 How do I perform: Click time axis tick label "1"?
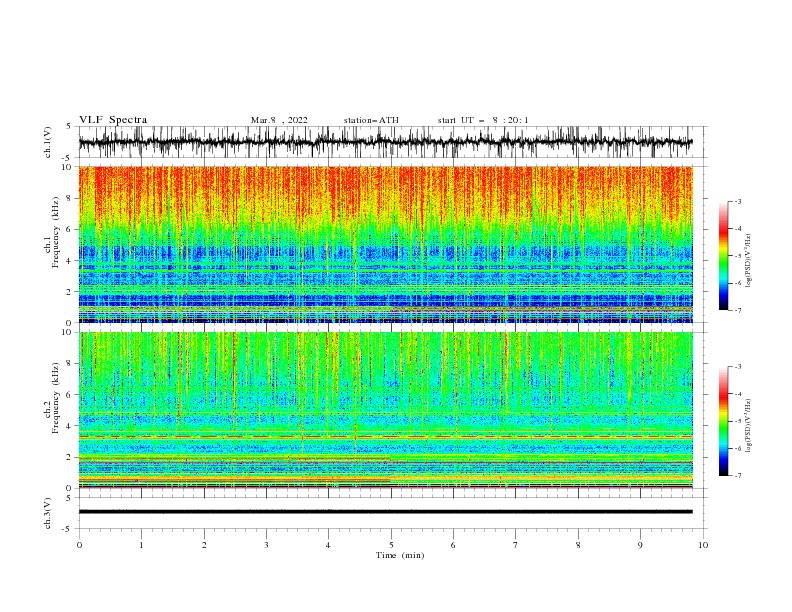(x=141, y=545)
